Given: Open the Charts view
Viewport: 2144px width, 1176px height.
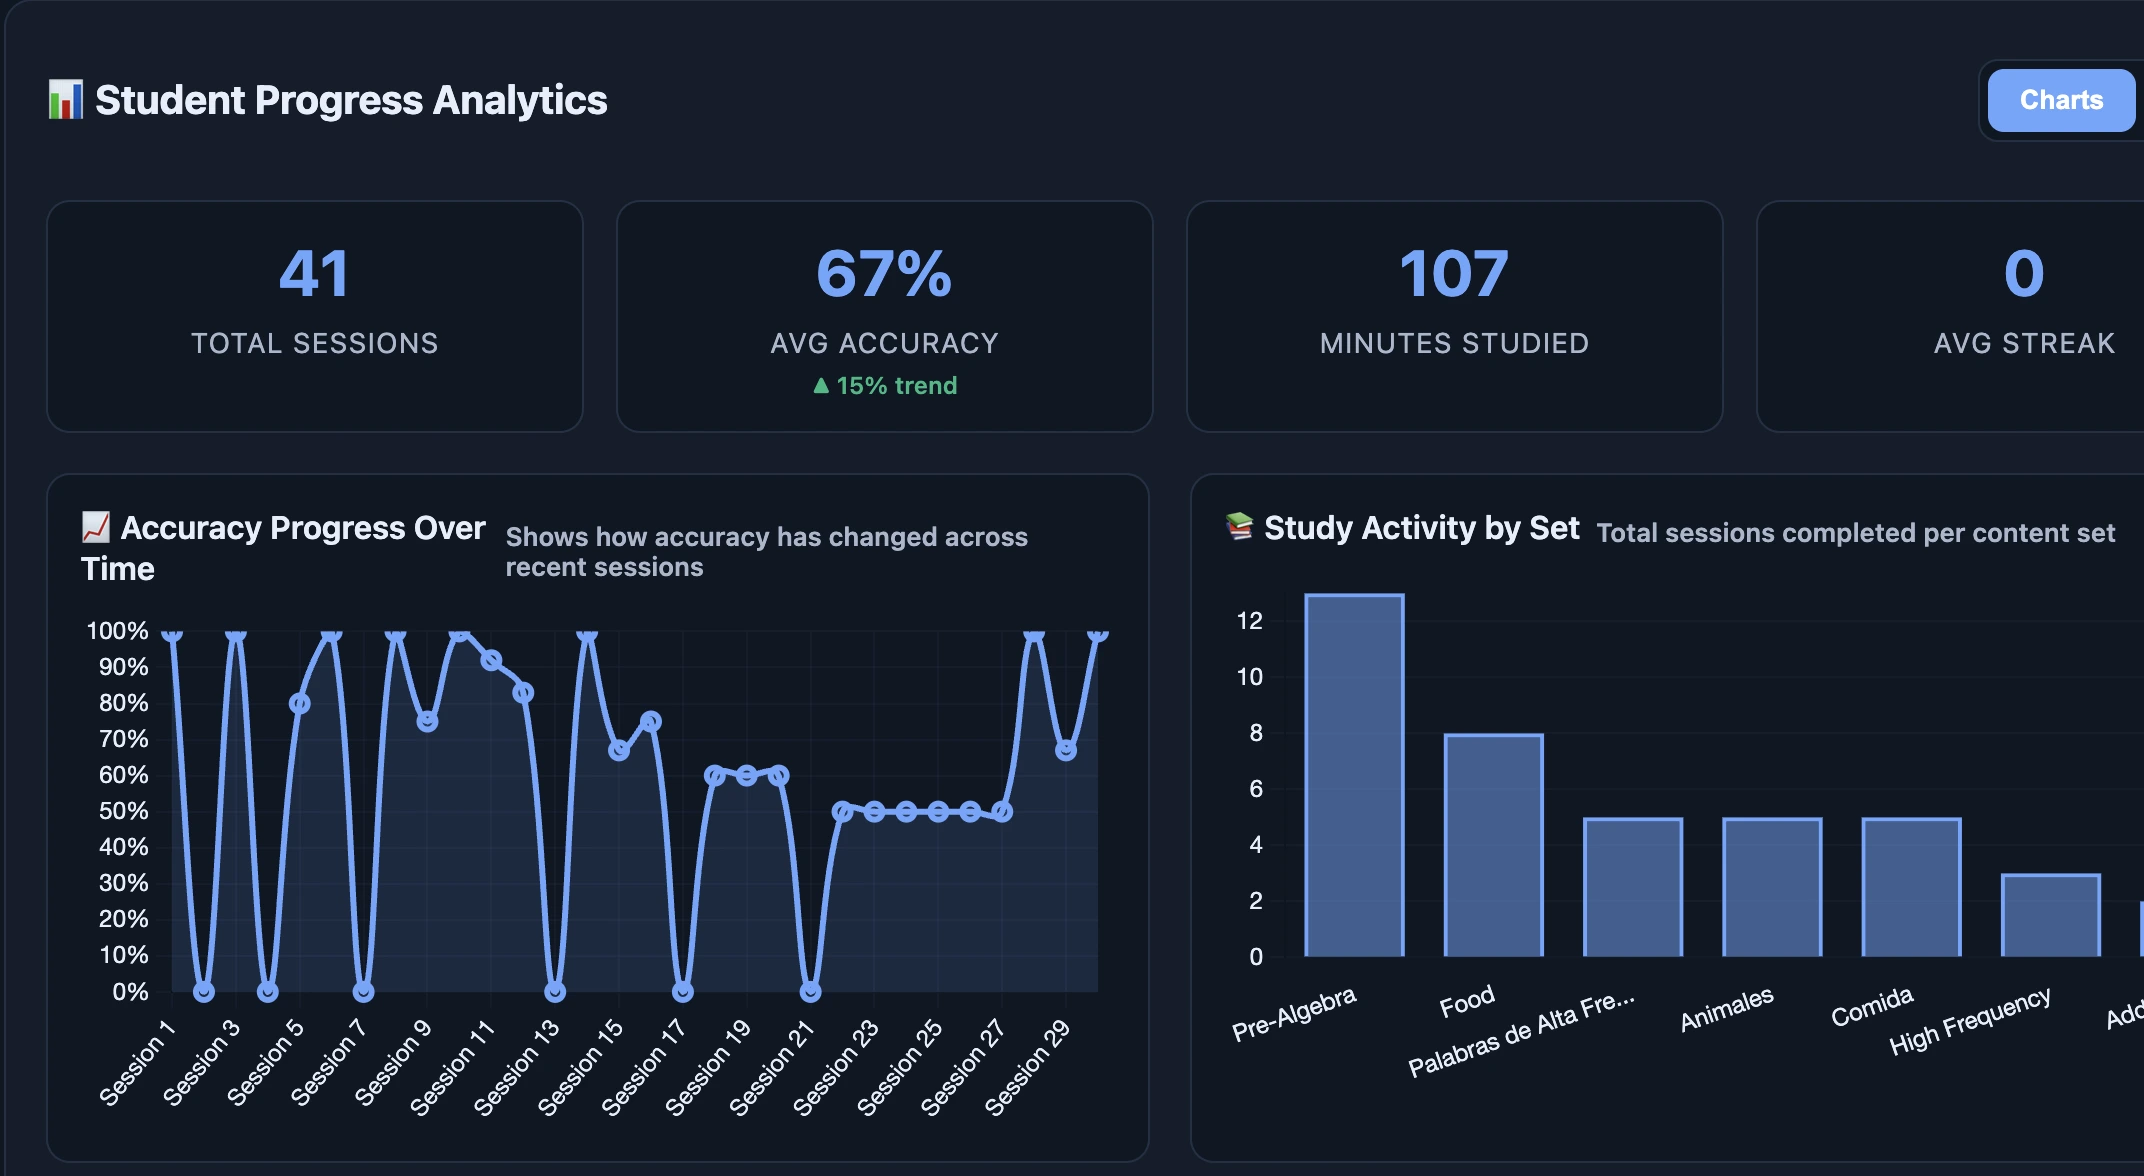Looking at the screenshot, I should 2059,100.
